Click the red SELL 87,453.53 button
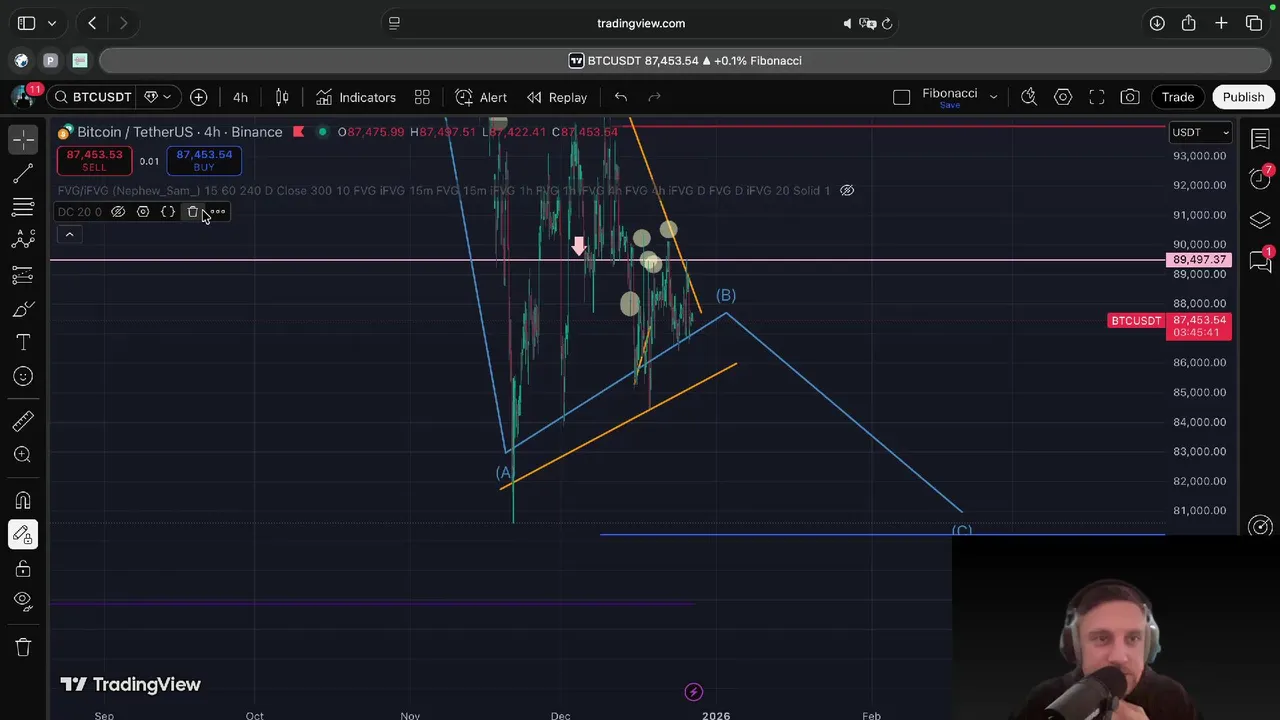The height and width of the screenshot is (720, 1280). 94,160
